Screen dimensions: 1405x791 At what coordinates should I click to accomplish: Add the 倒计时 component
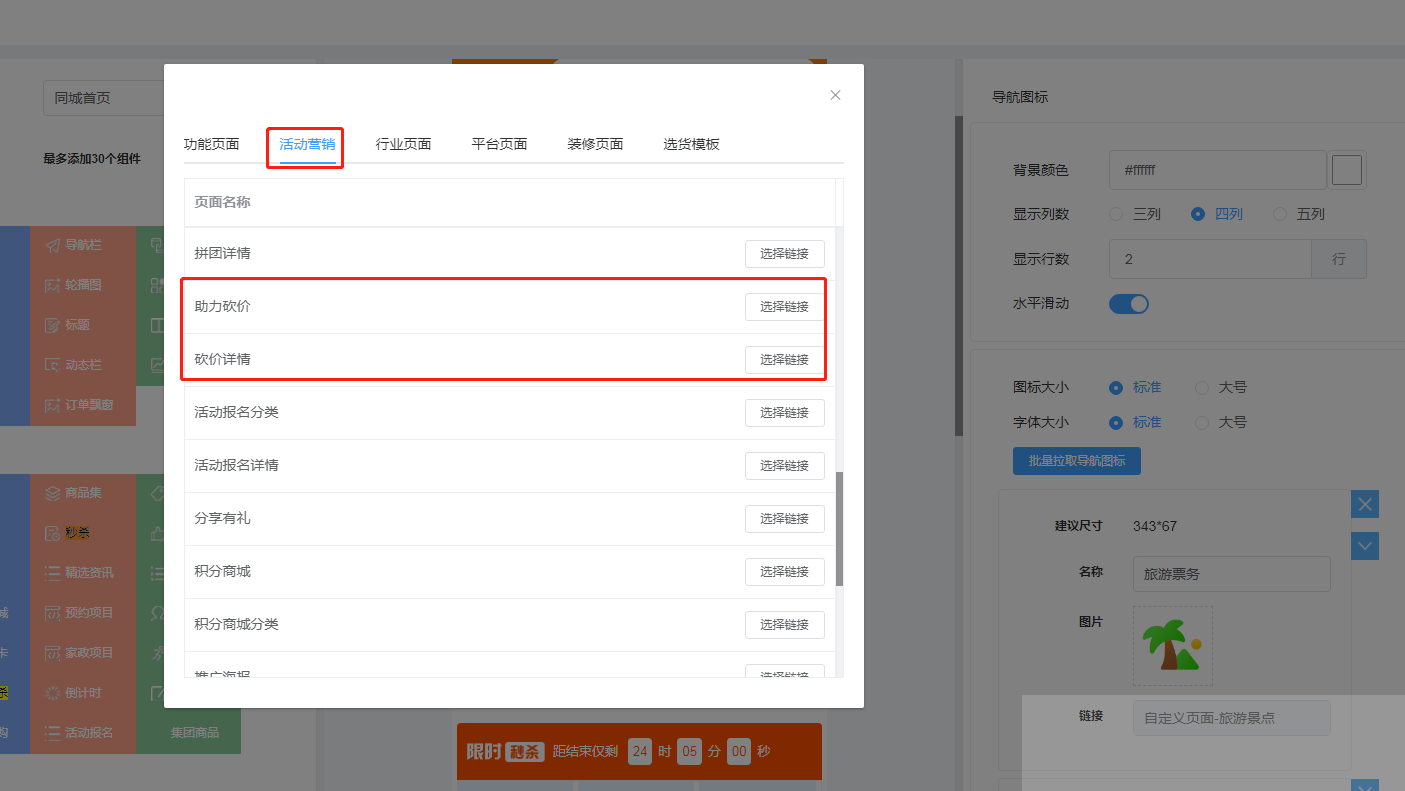pyautogui.click(x=82, y=693)
